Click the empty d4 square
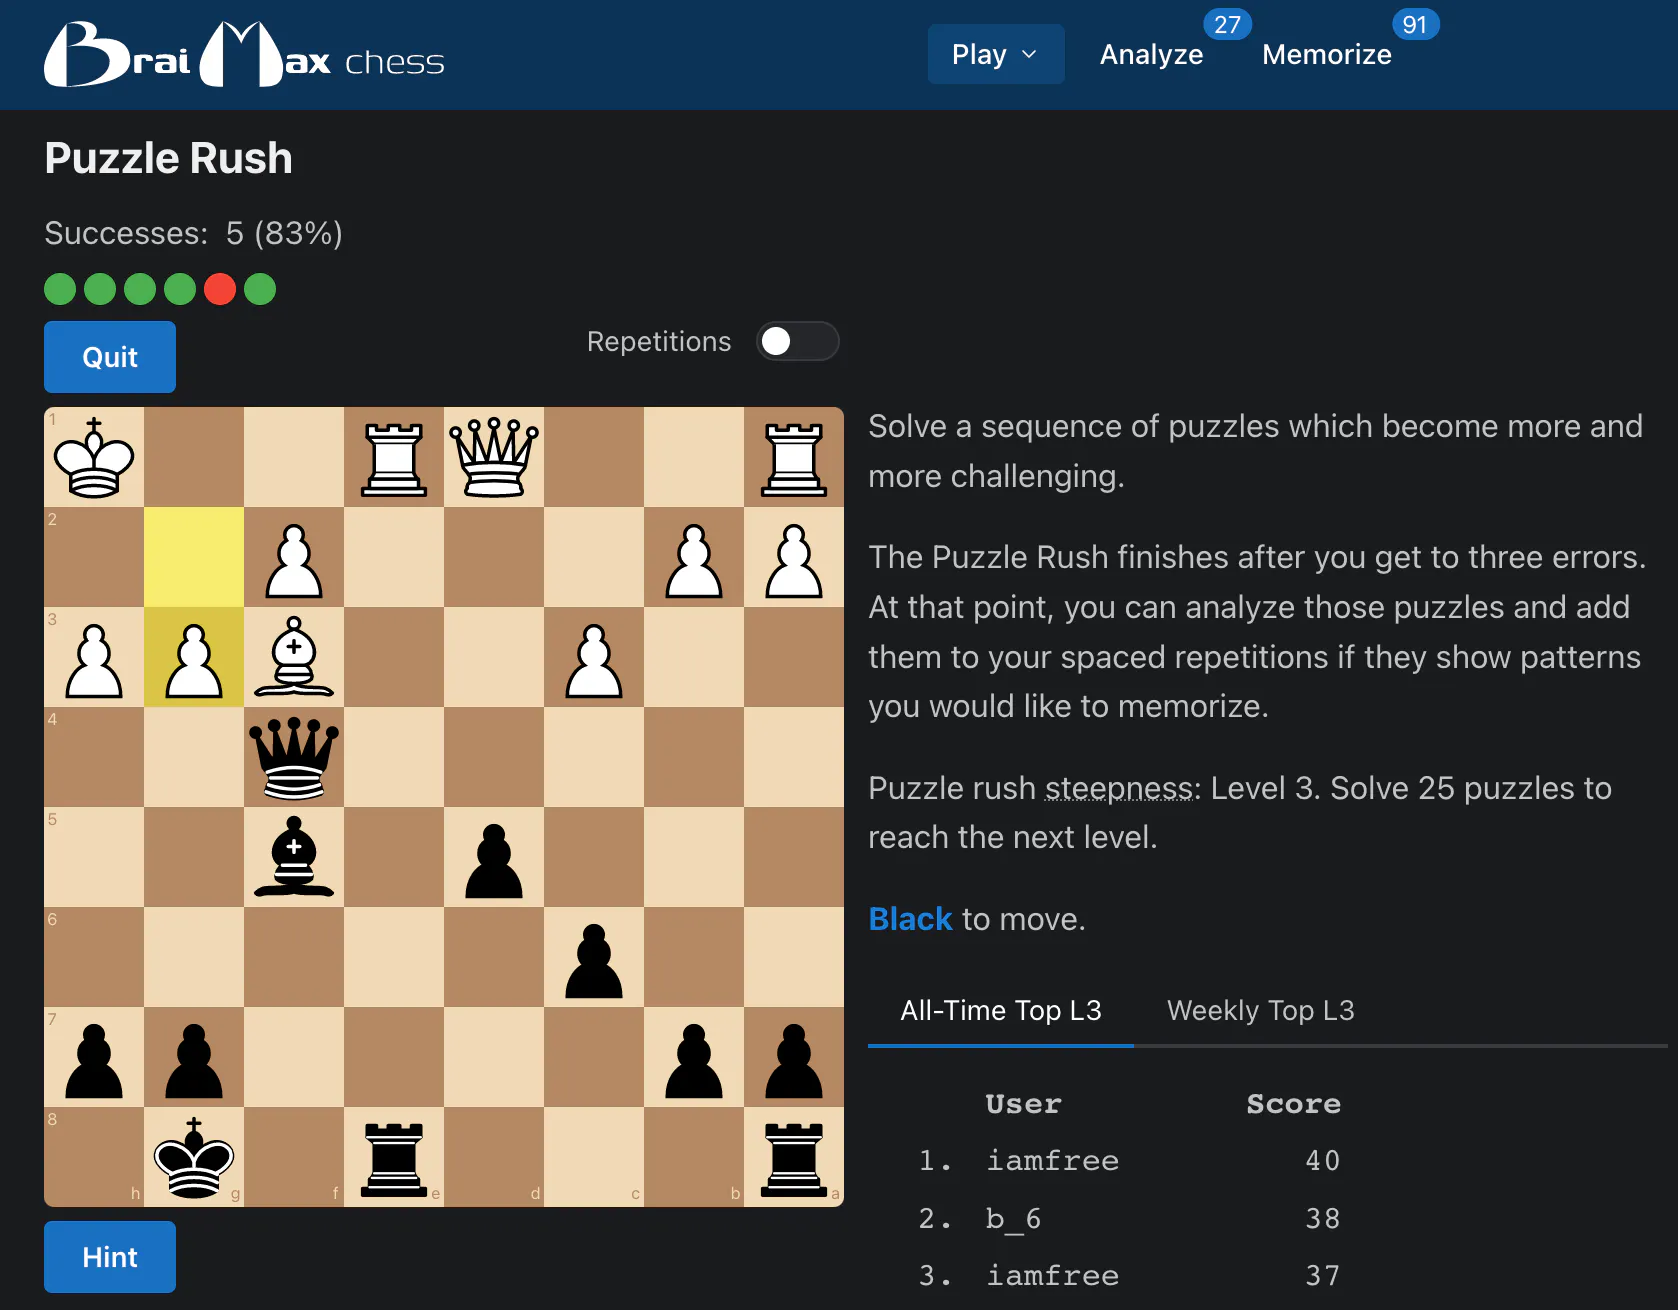The image size is (1678, 1310). click(x=494, y=757)
